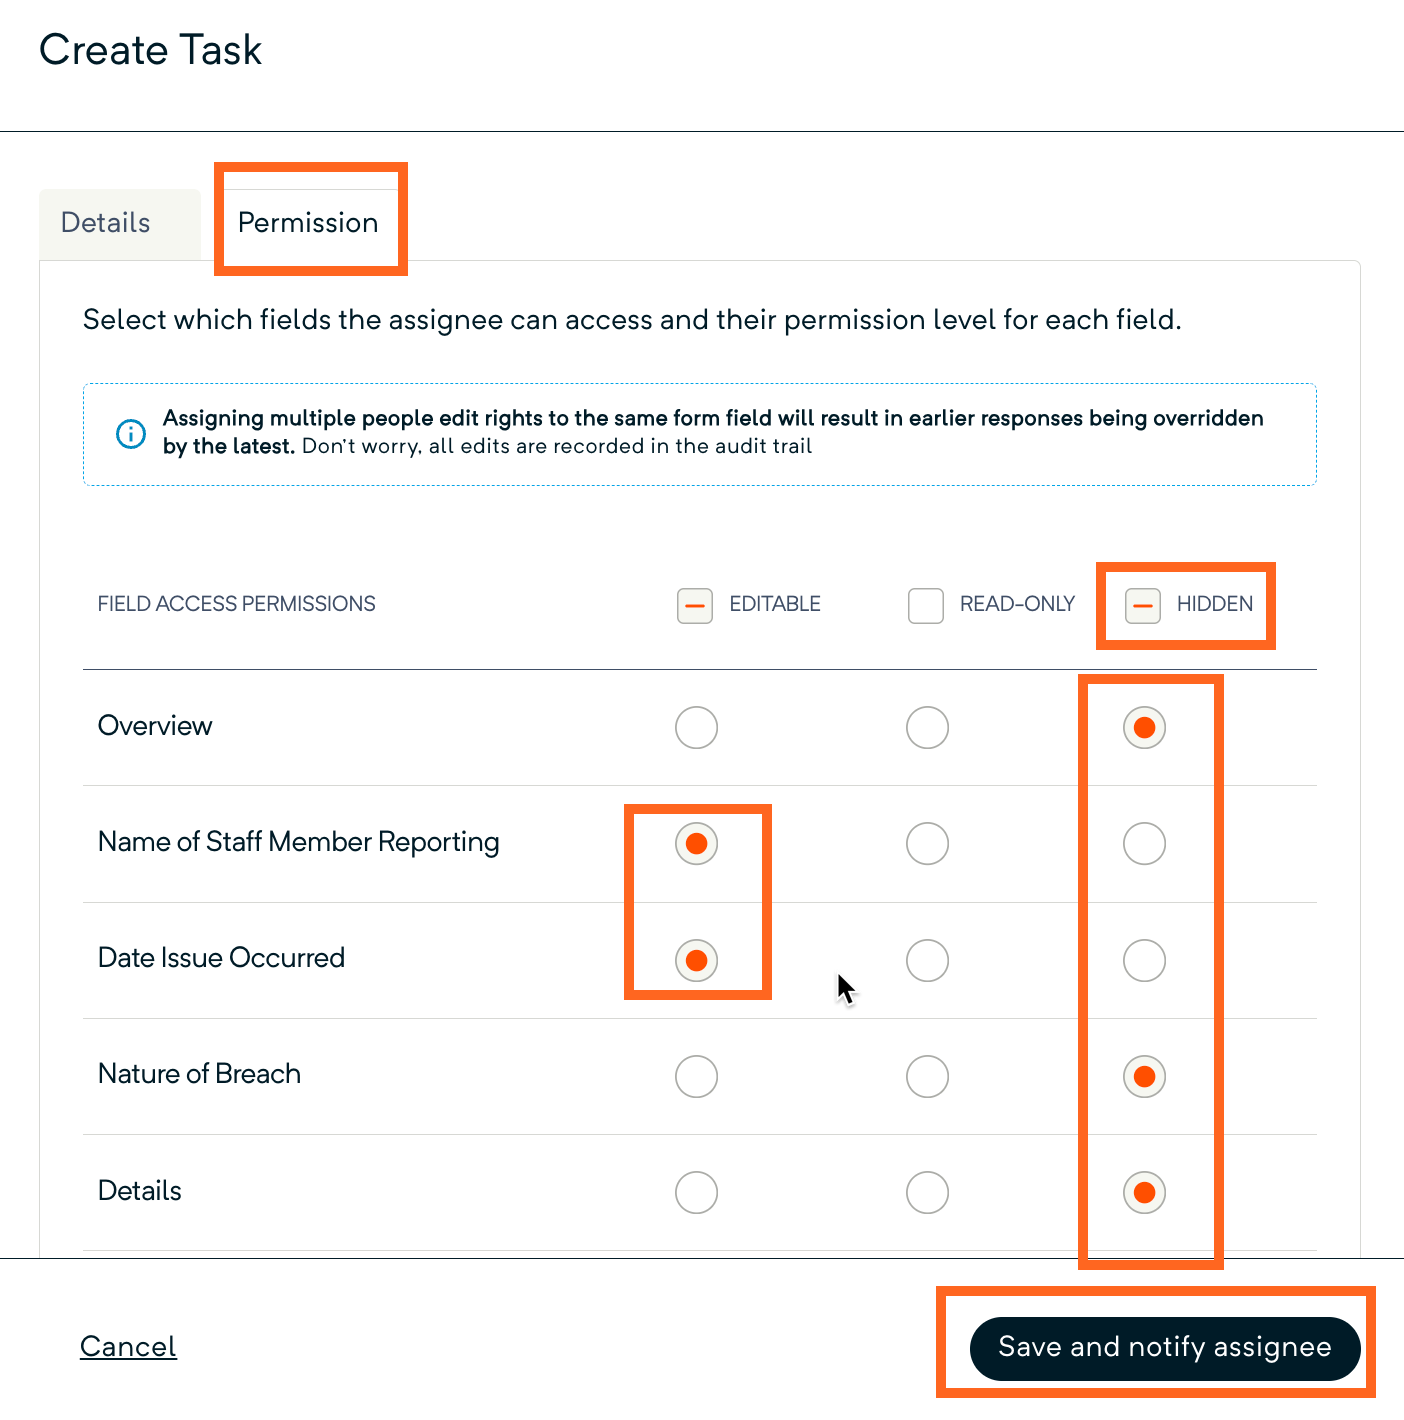Hide the Date Issue Occurred field
This screenshot has height=1420, width=1404.
click(x=1144, y=960)
